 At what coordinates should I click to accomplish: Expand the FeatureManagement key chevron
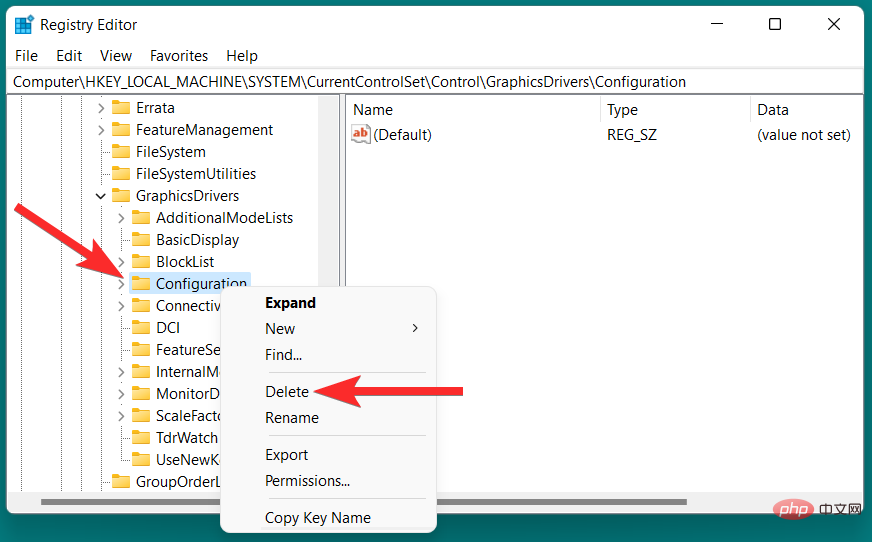pyautogui.click(x=101, y=130)
